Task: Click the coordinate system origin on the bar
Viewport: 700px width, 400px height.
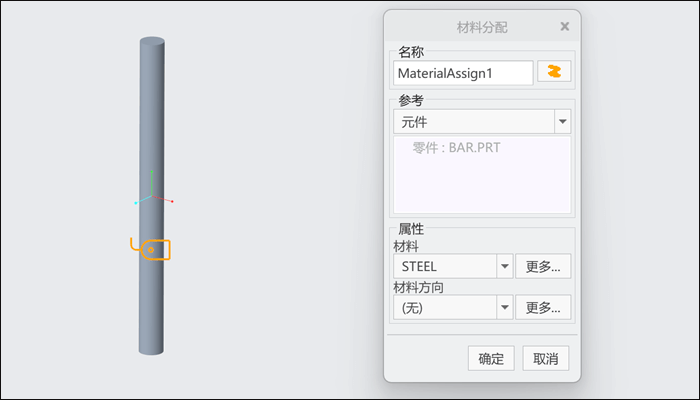Action: 152,196
